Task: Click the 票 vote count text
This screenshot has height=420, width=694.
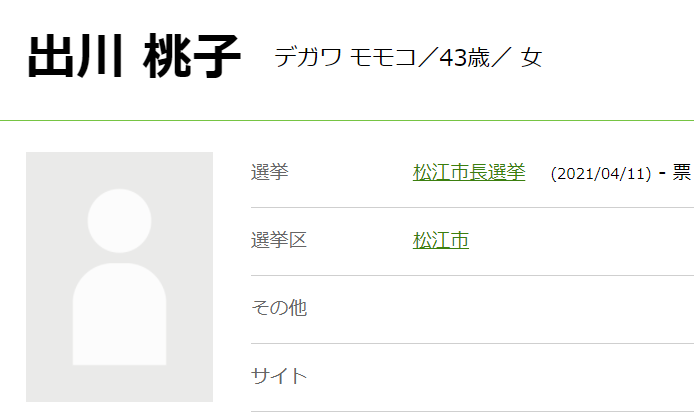Action: pos(681,172)
